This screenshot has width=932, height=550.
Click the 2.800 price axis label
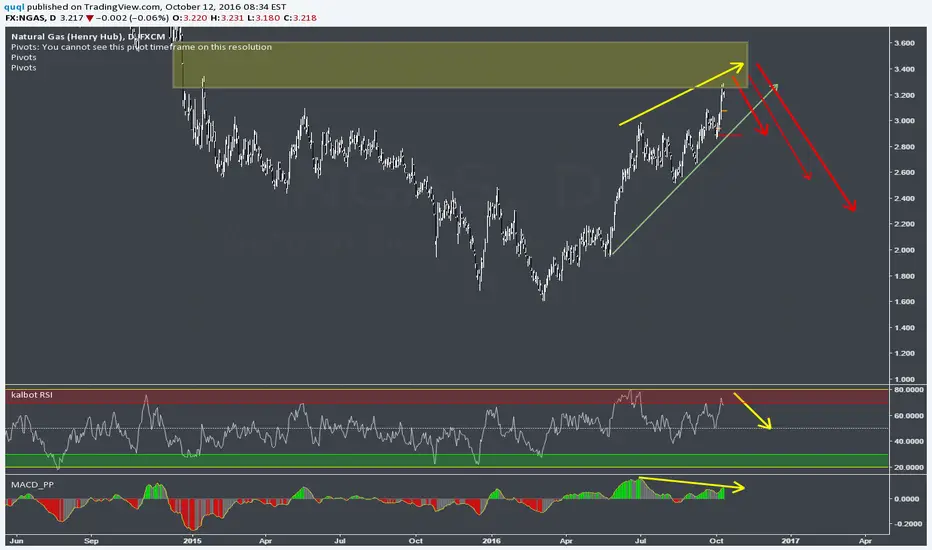coord(904,147)
